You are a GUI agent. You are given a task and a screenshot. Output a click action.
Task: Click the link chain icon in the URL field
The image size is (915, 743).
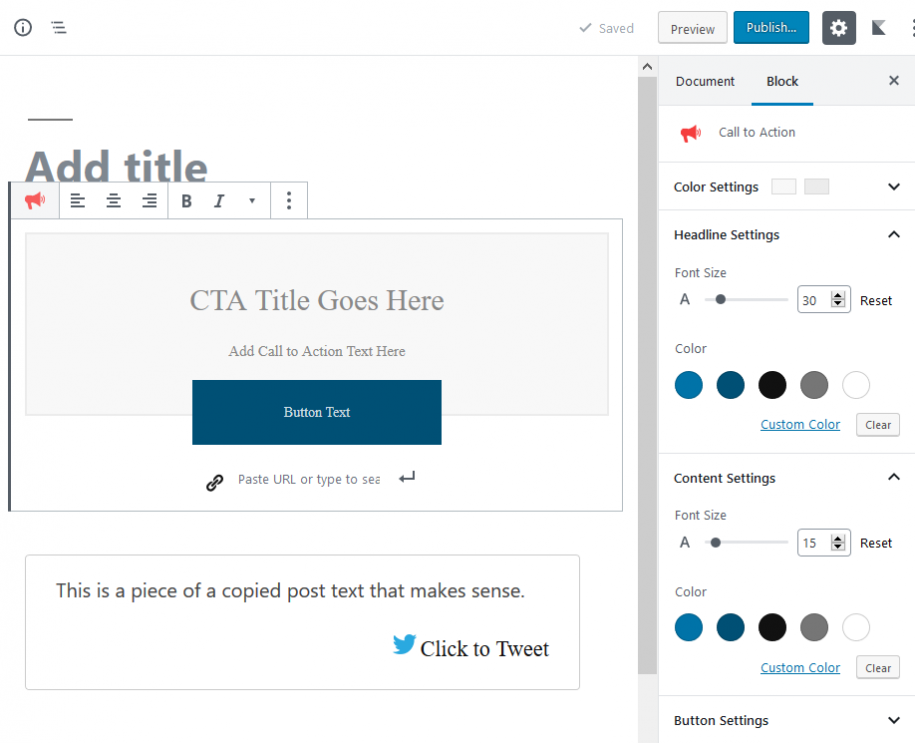tap(214, 479)
